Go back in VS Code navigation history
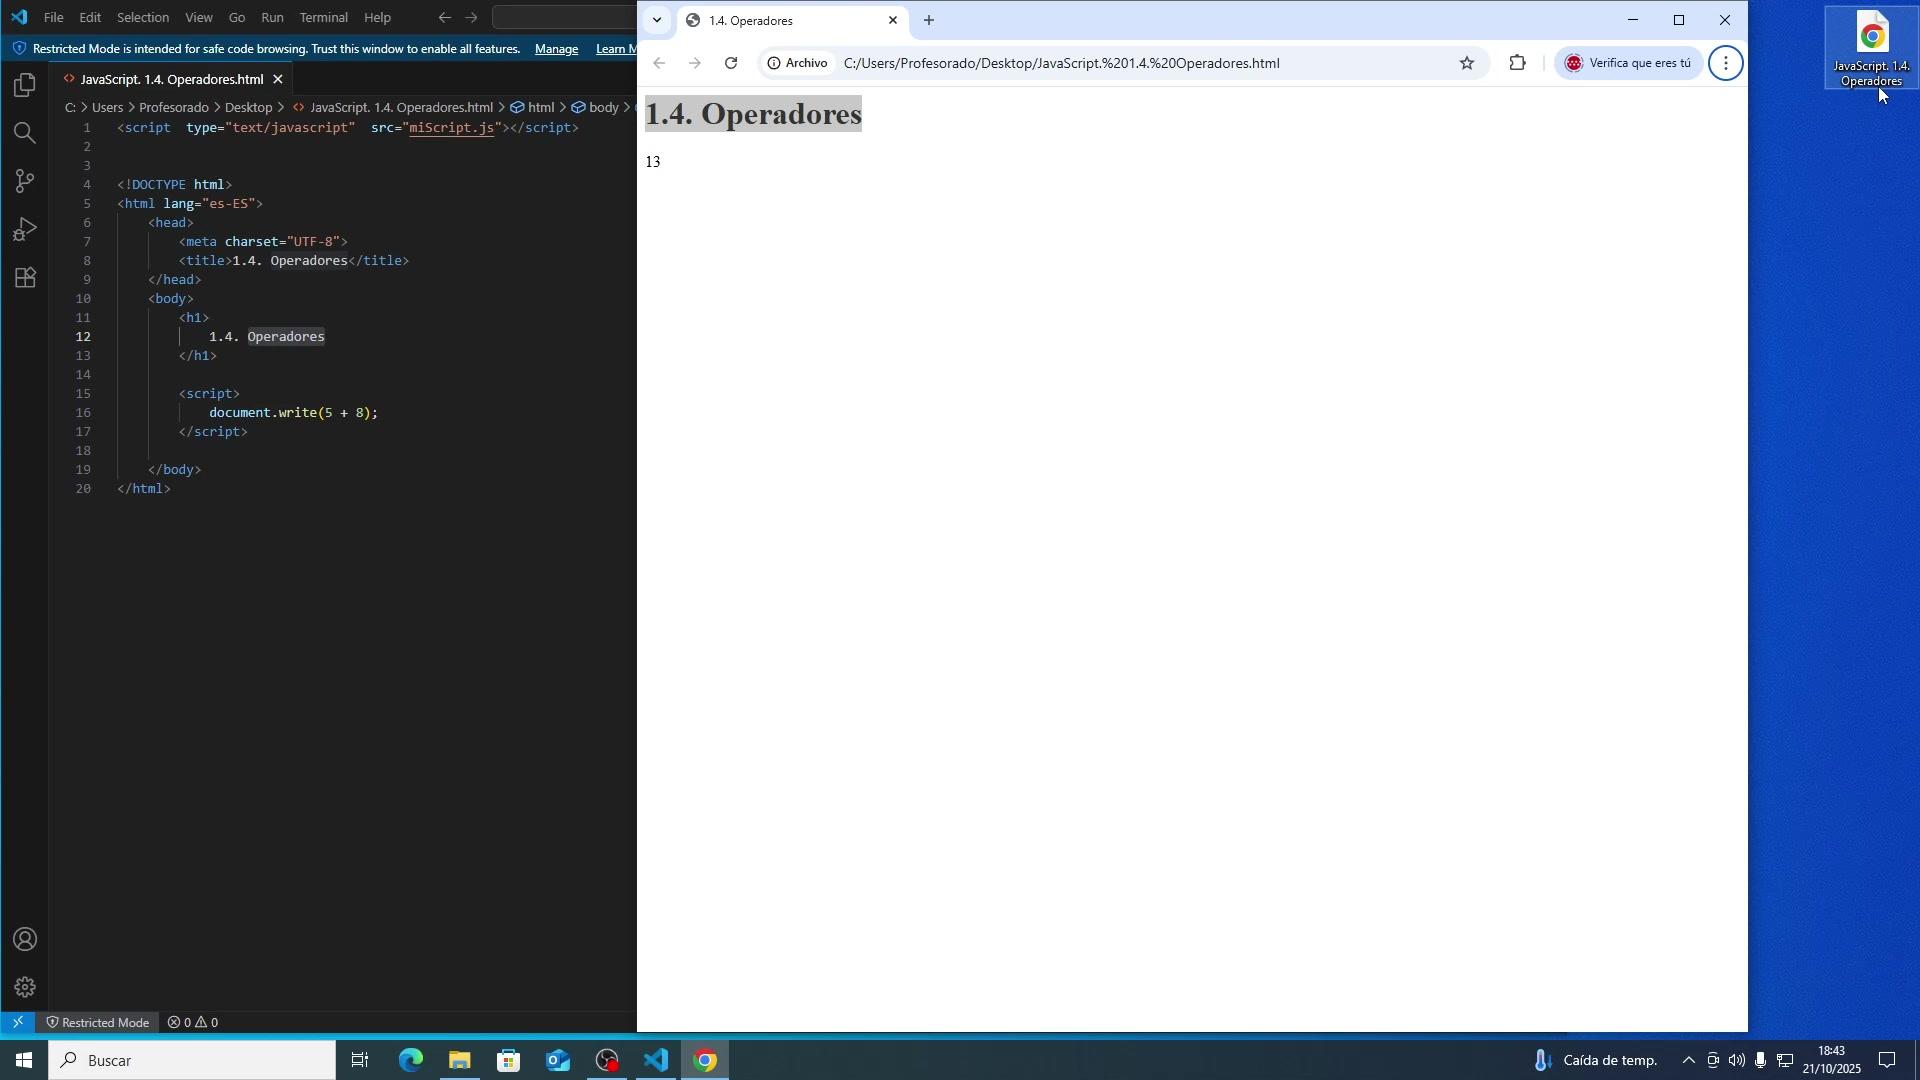The width and height of the screenshot is (1920, 1080). tap(445, 17)
